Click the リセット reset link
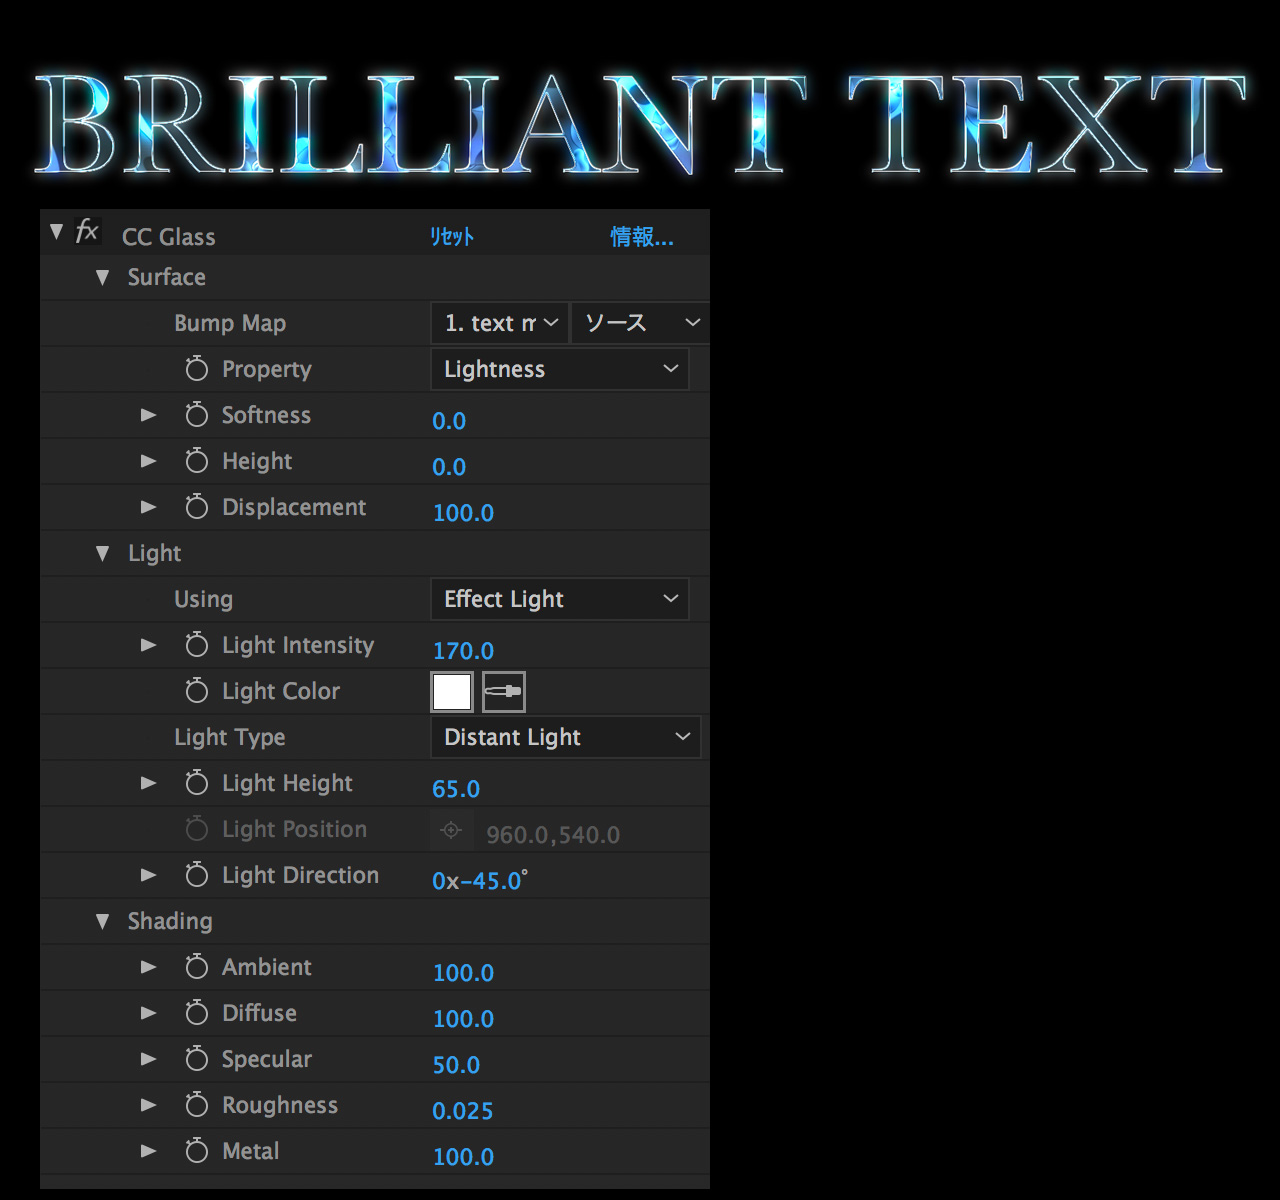 pyautogui.click(x=452, y=237)
